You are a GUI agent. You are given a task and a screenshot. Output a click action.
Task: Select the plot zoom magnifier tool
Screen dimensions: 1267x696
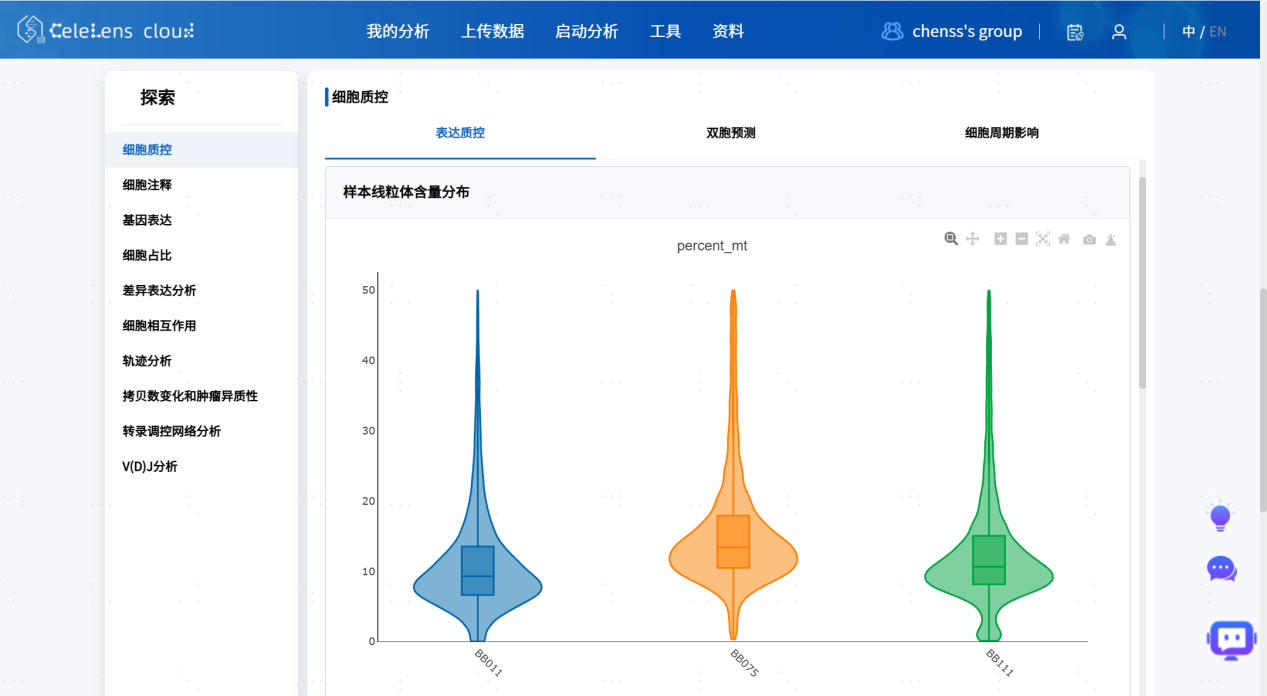951,239
